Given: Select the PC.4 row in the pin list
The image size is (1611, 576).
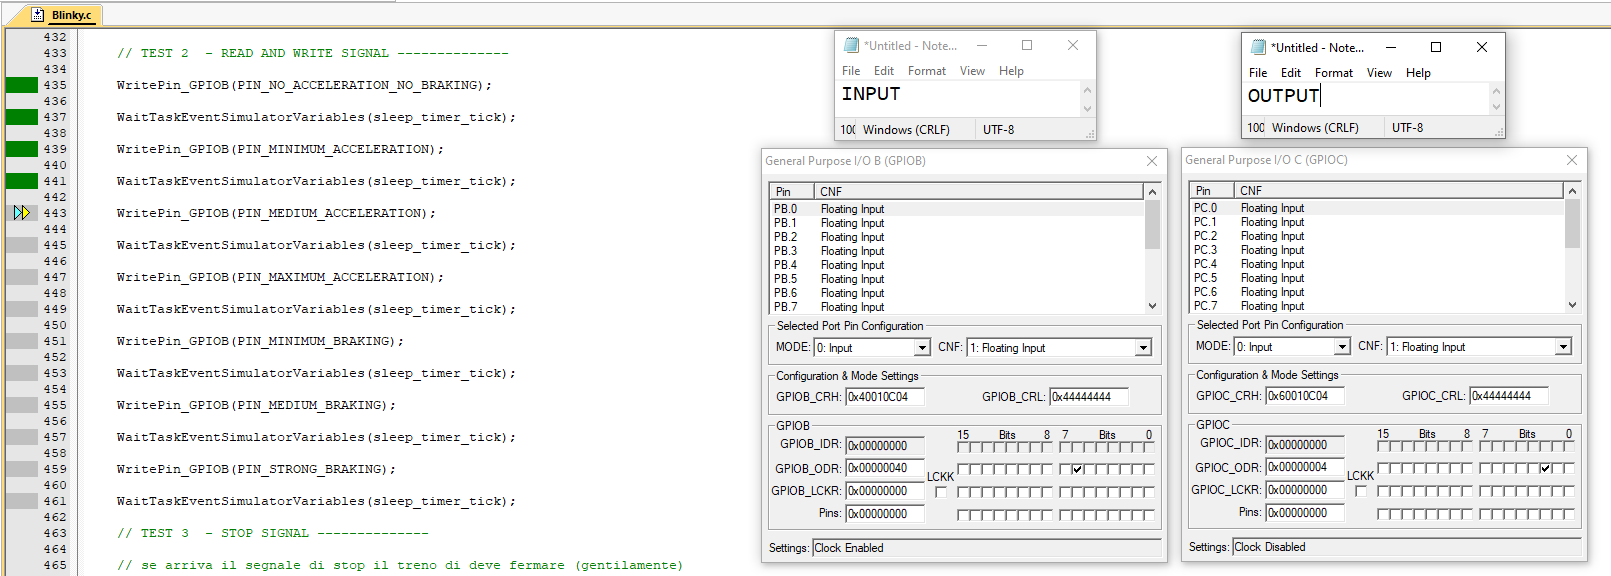Looking at the screenshot, I should coord(1377,264).
